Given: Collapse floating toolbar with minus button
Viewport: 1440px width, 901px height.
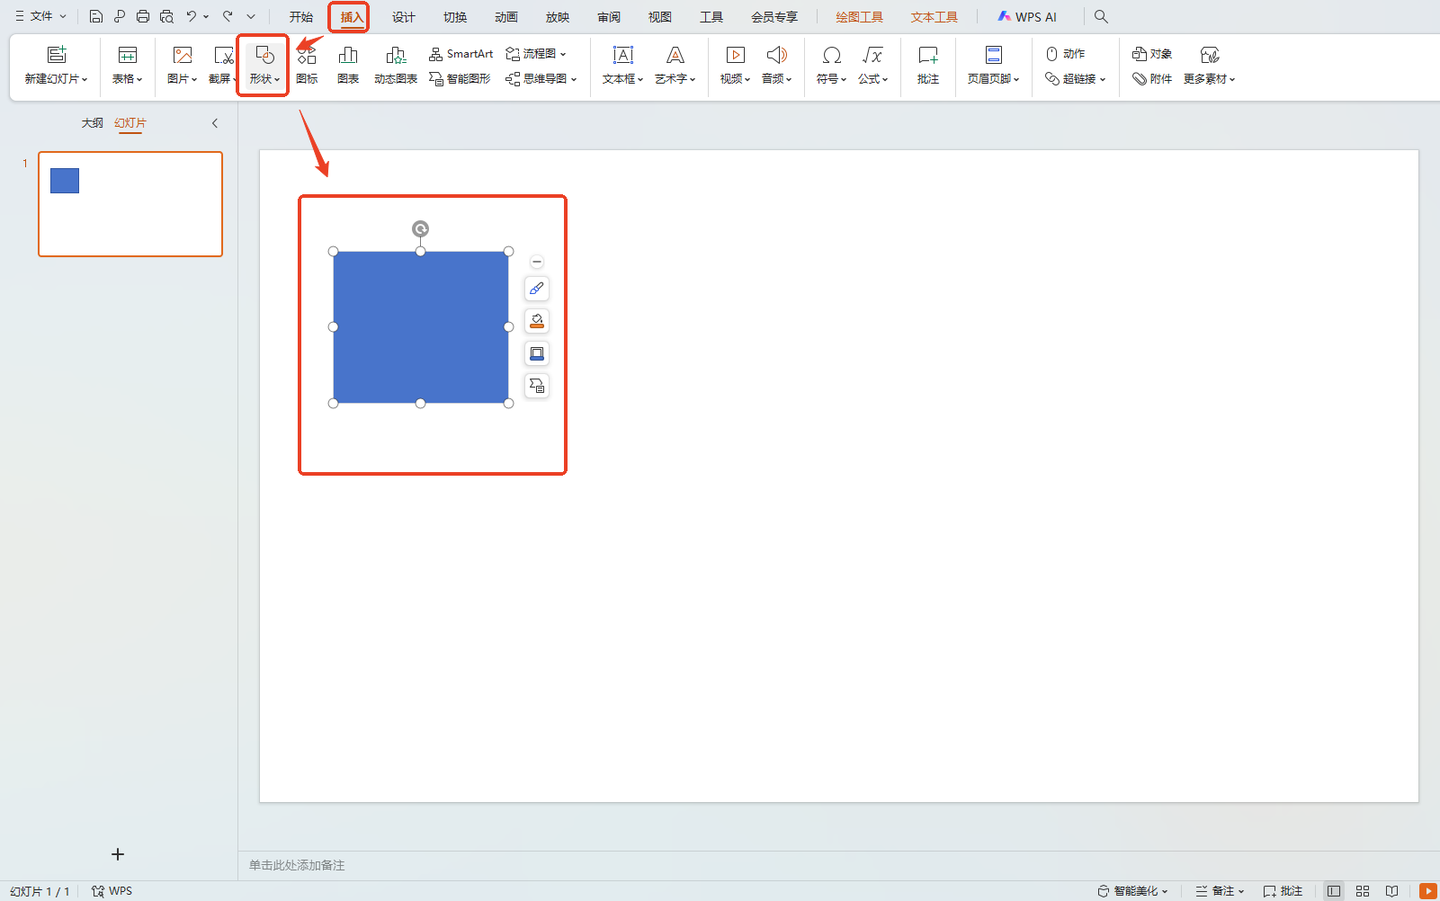Looking at the screenshot, I should 537,262.
